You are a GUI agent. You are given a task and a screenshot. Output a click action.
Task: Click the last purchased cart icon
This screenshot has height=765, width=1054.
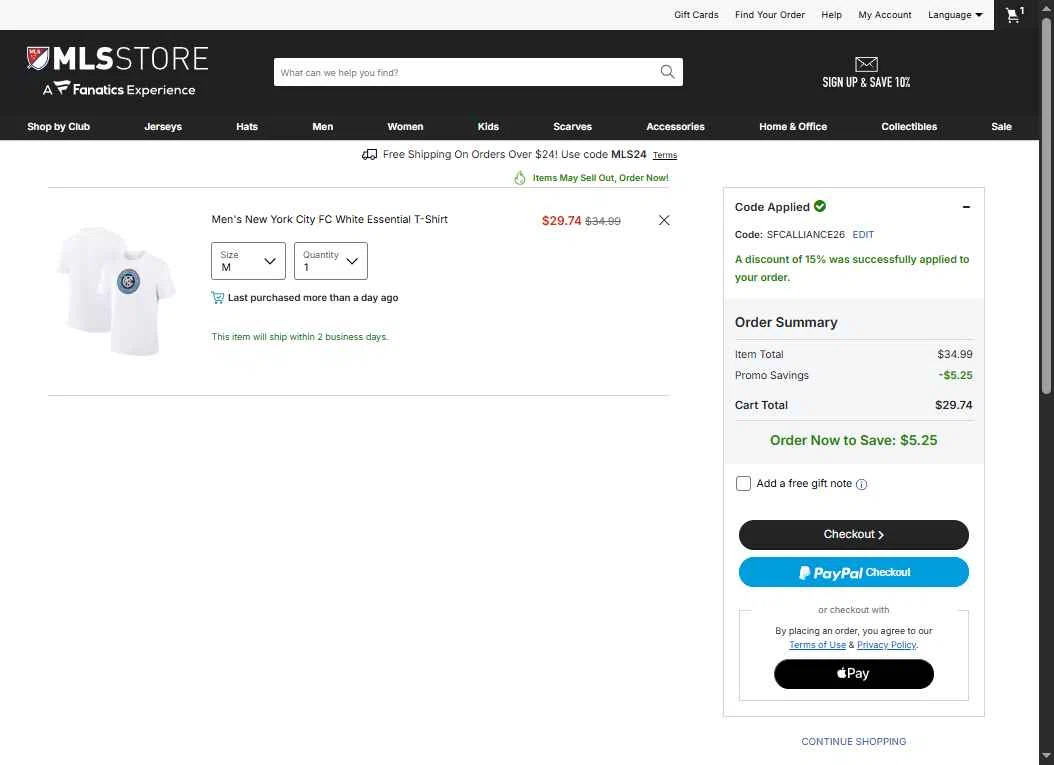click(x=217, y=297)
